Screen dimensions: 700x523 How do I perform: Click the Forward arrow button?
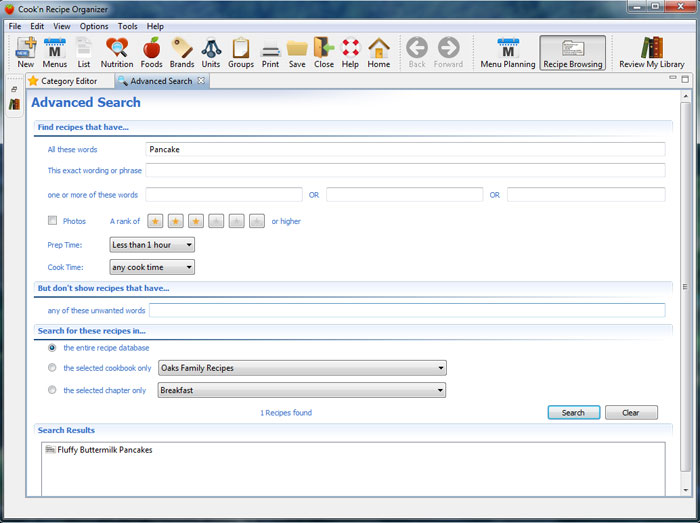click(x=448, y=53)
